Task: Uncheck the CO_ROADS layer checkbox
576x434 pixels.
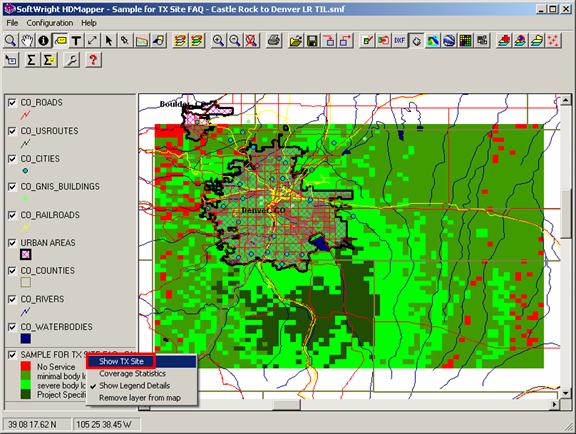Action: click(x=12, y=103)
